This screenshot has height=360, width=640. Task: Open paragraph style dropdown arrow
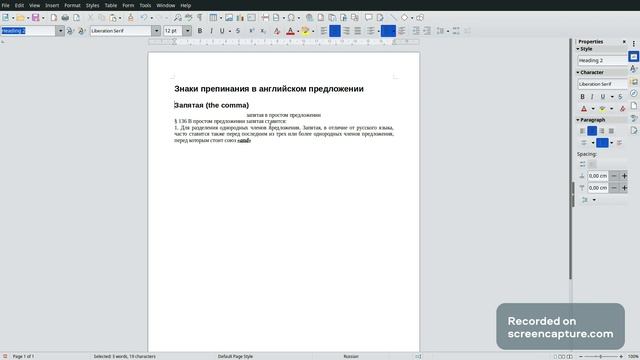tap(60, 31)
